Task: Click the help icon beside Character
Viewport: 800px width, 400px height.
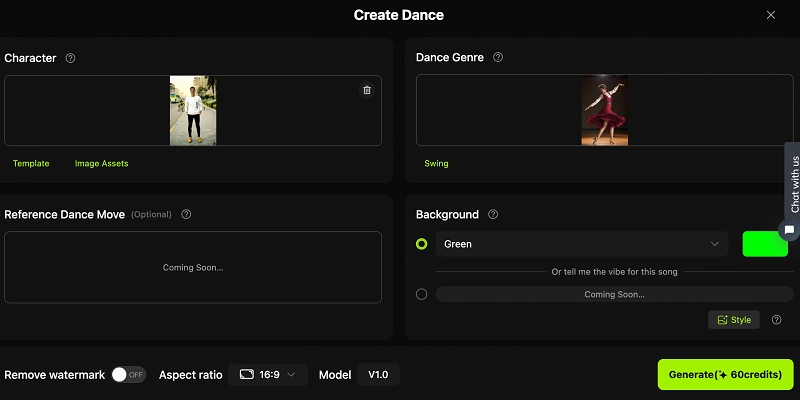Action: [x=70, y=58]
